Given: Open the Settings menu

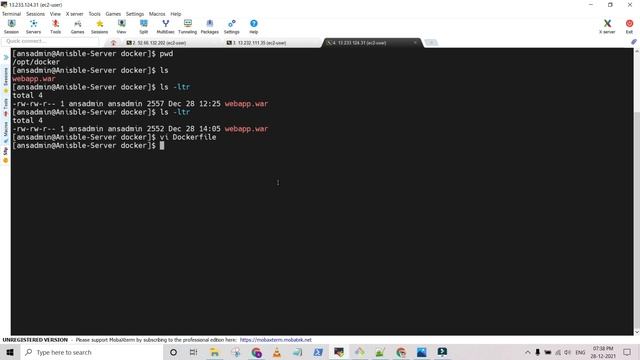Looking at the screenshot, I should 135,14.
